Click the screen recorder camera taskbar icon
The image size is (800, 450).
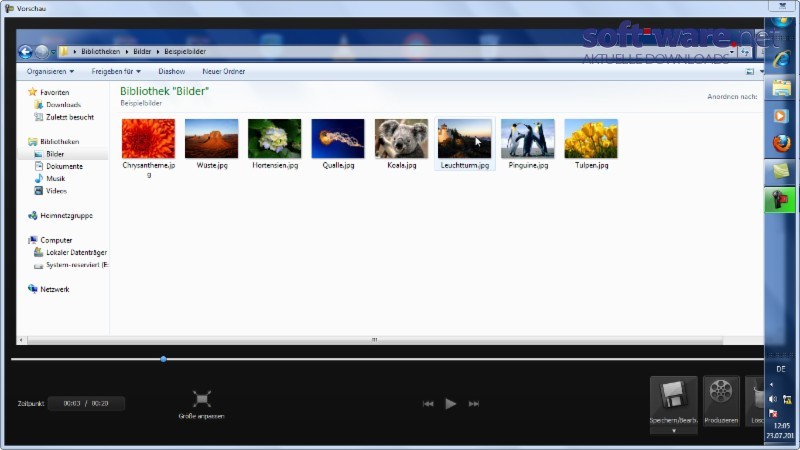coord(780,199)
